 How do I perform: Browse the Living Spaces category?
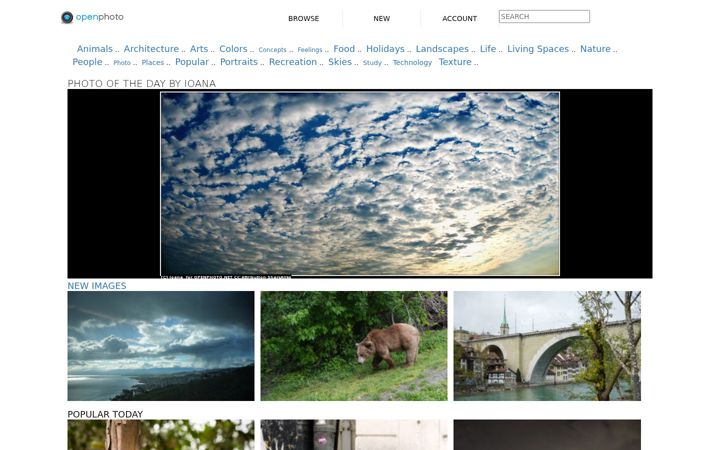[x=538, y=49]
